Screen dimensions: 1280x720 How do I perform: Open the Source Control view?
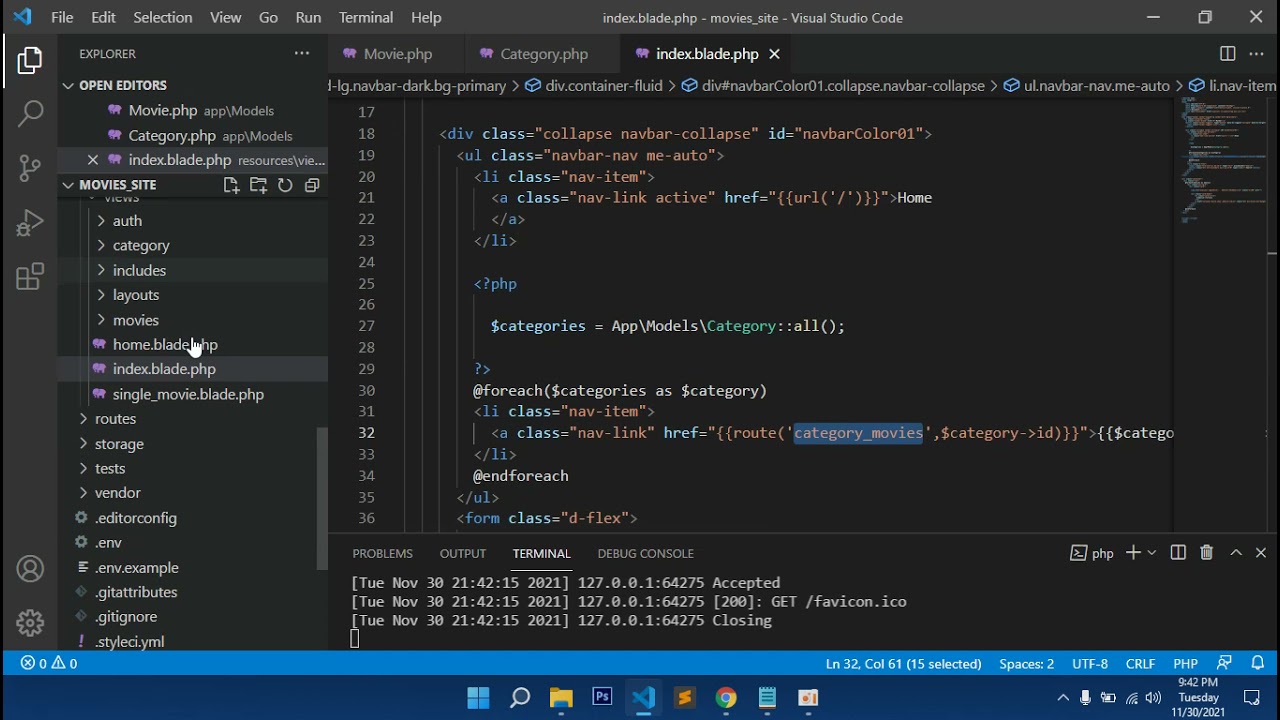pyautogui.click(x=30, y=167)
